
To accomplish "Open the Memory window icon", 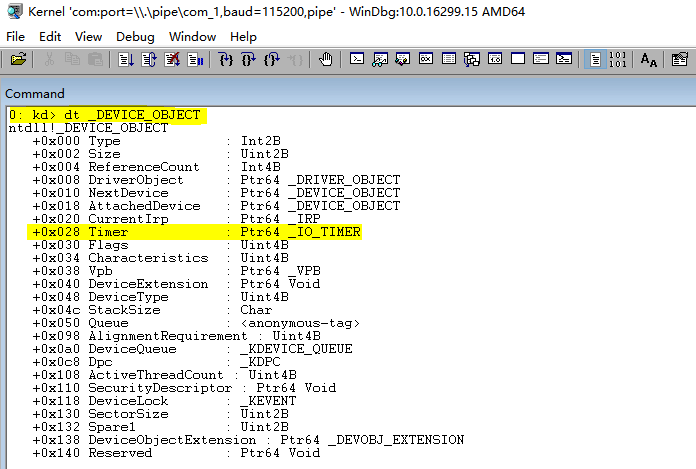I will (449, 59).
